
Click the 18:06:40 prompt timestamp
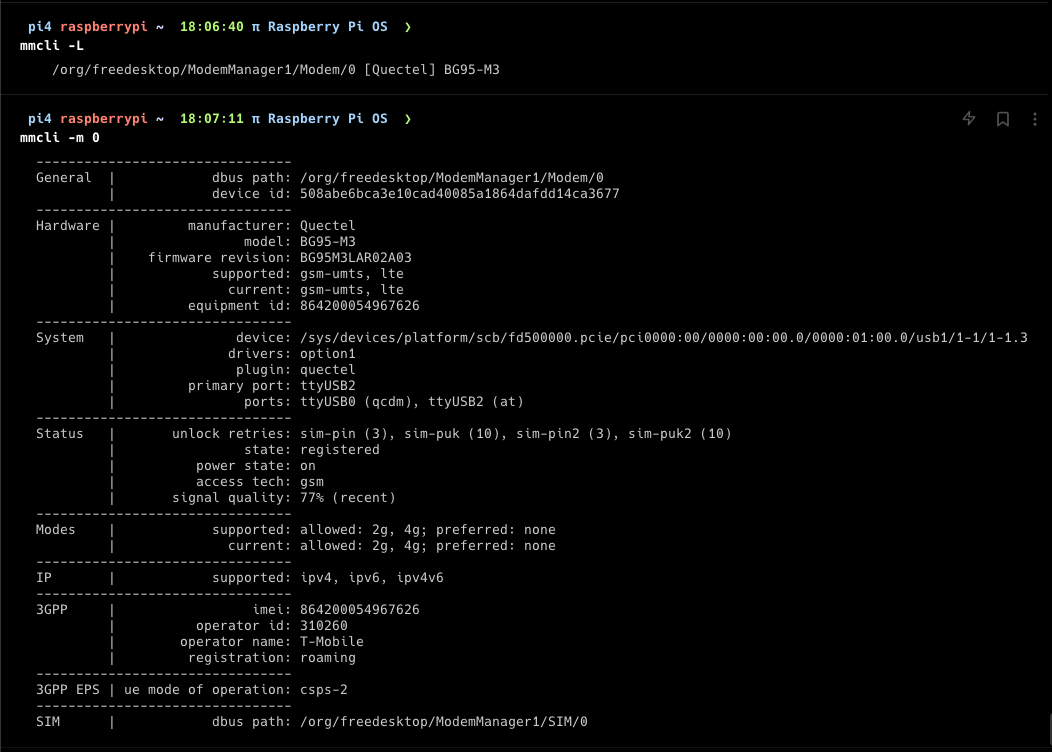[211, 27]
